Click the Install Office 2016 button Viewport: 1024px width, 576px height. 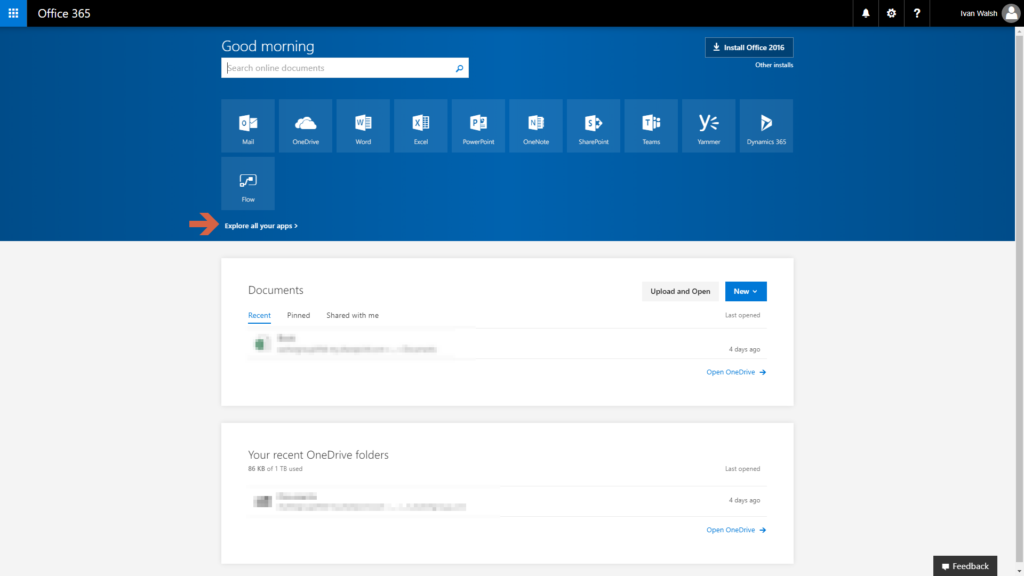(x=749, y=47)
